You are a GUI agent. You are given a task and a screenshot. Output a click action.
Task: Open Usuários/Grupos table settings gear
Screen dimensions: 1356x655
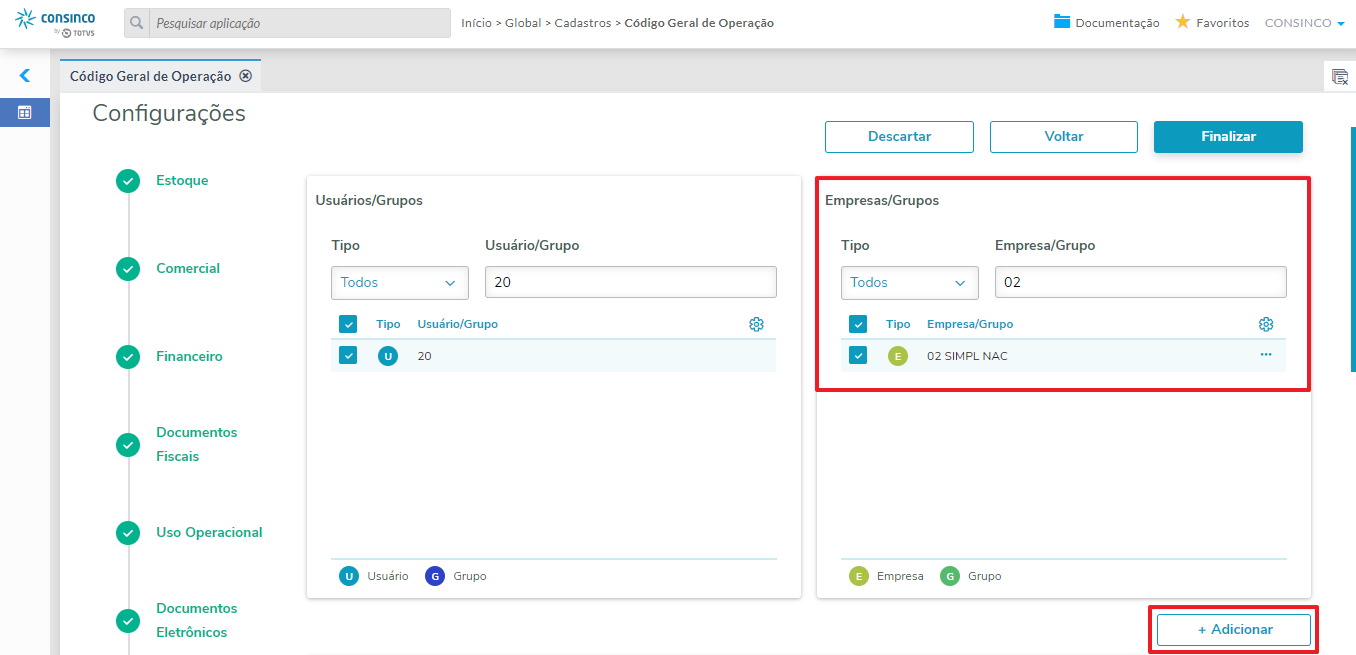756,324
